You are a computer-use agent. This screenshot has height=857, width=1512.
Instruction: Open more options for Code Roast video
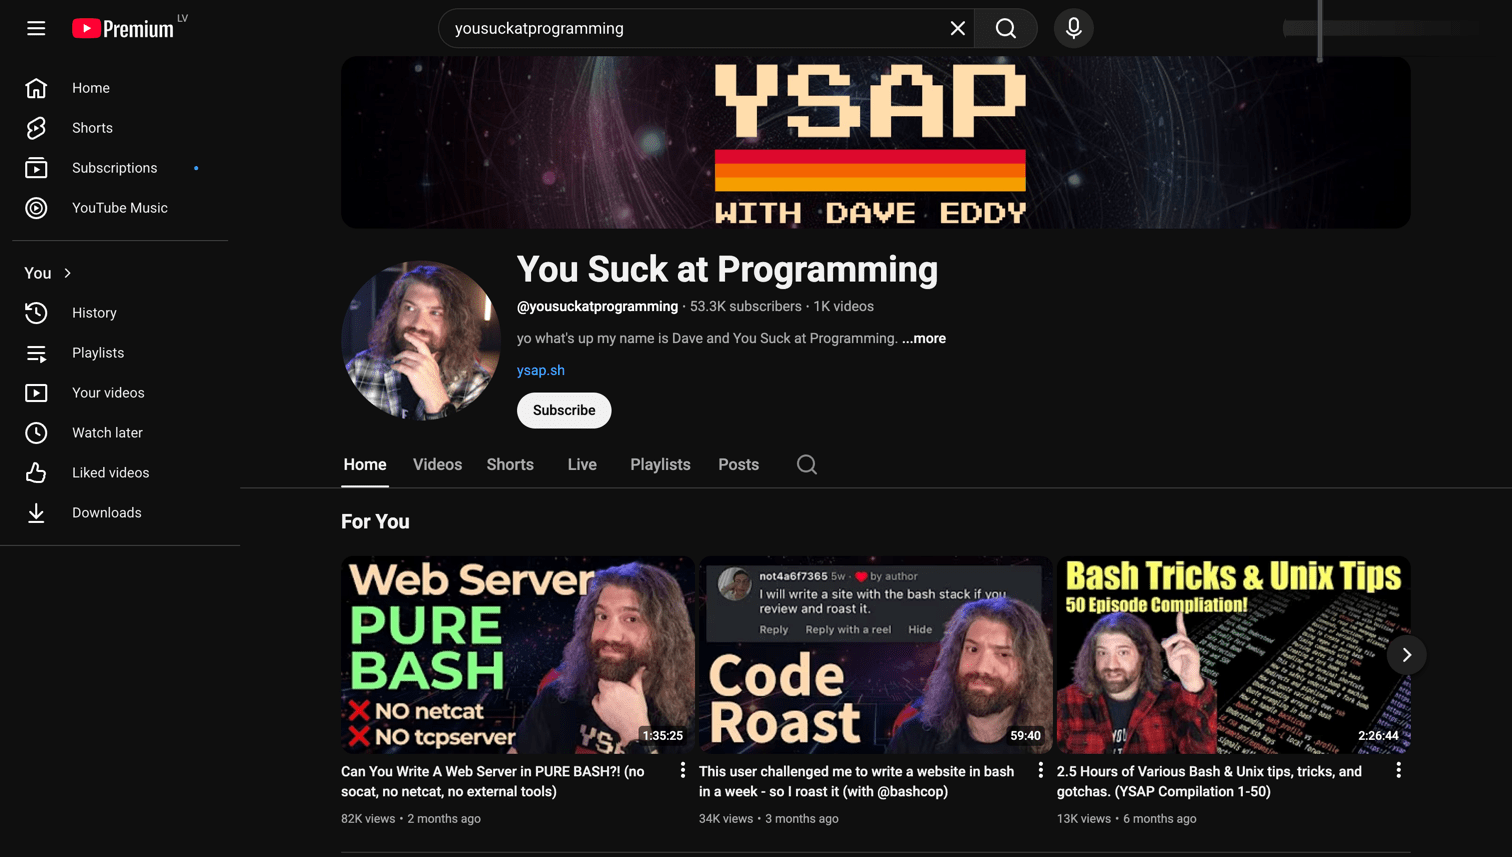(1041, 770)
